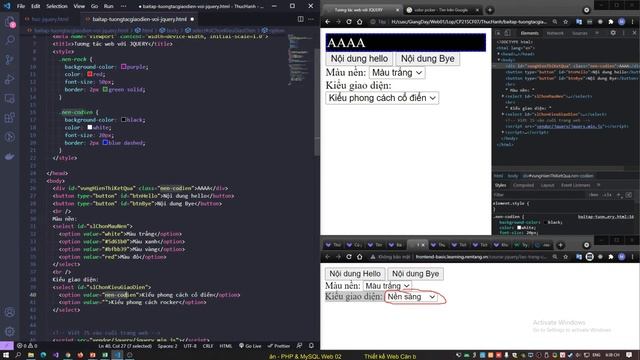
Task: Click "Nội dung hello" button in top page
Action: coord(359,59)
